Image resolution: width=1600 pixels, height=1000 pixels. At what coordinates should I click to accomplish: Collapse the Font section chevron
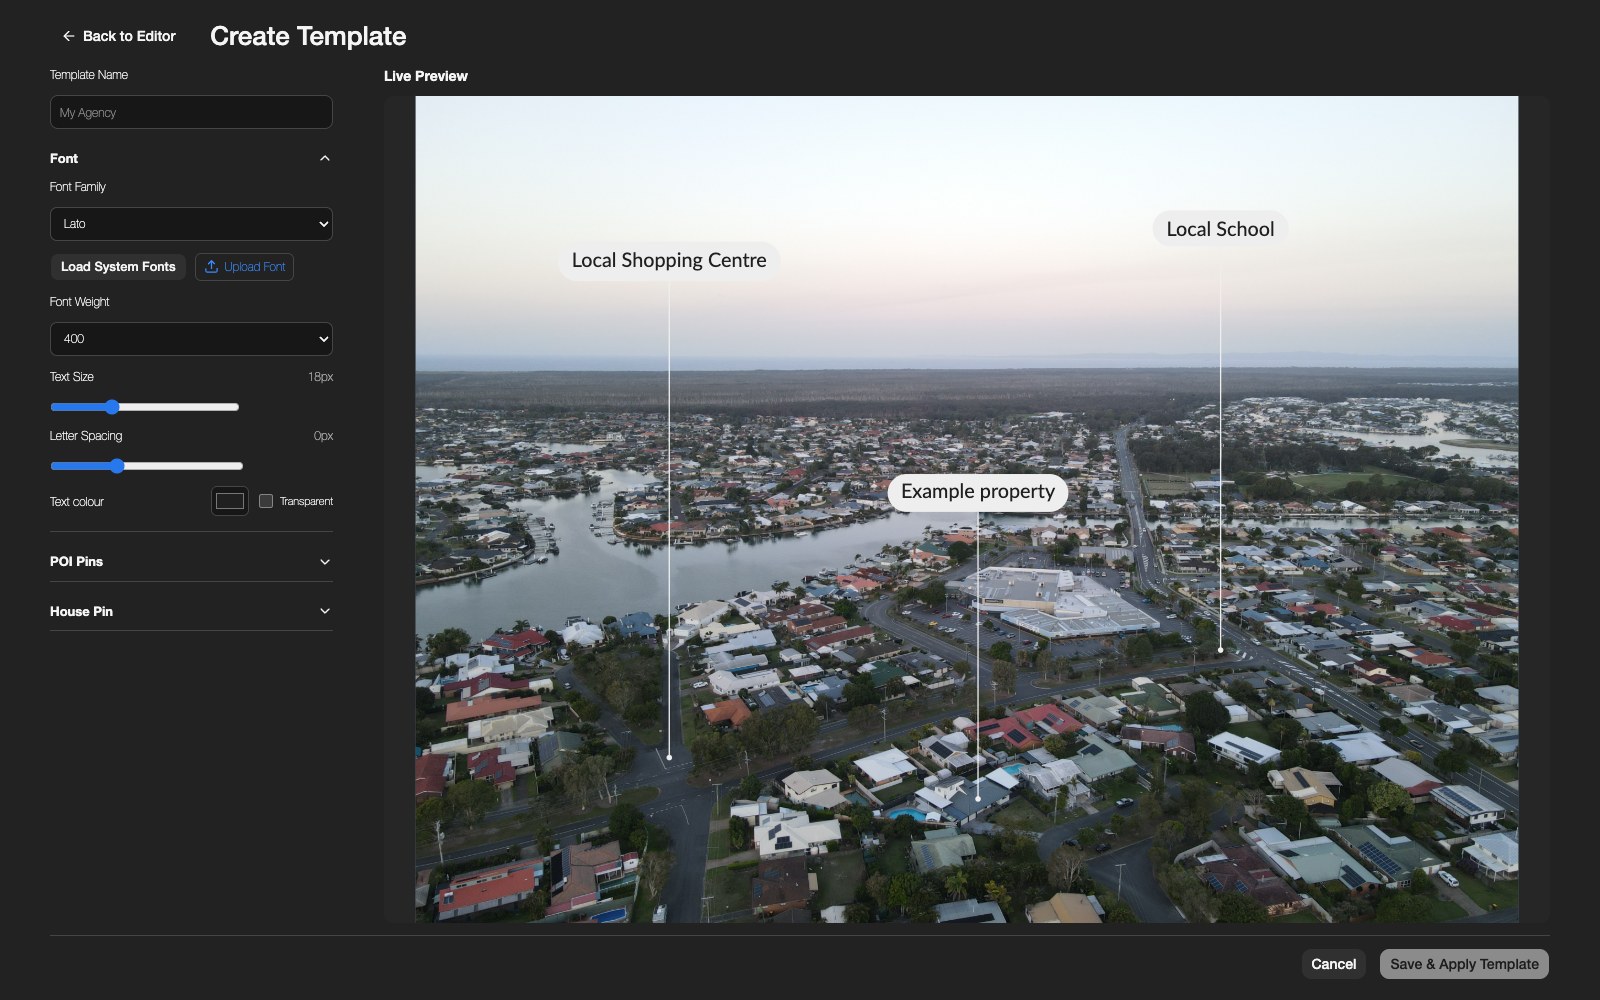coord(324,158)
